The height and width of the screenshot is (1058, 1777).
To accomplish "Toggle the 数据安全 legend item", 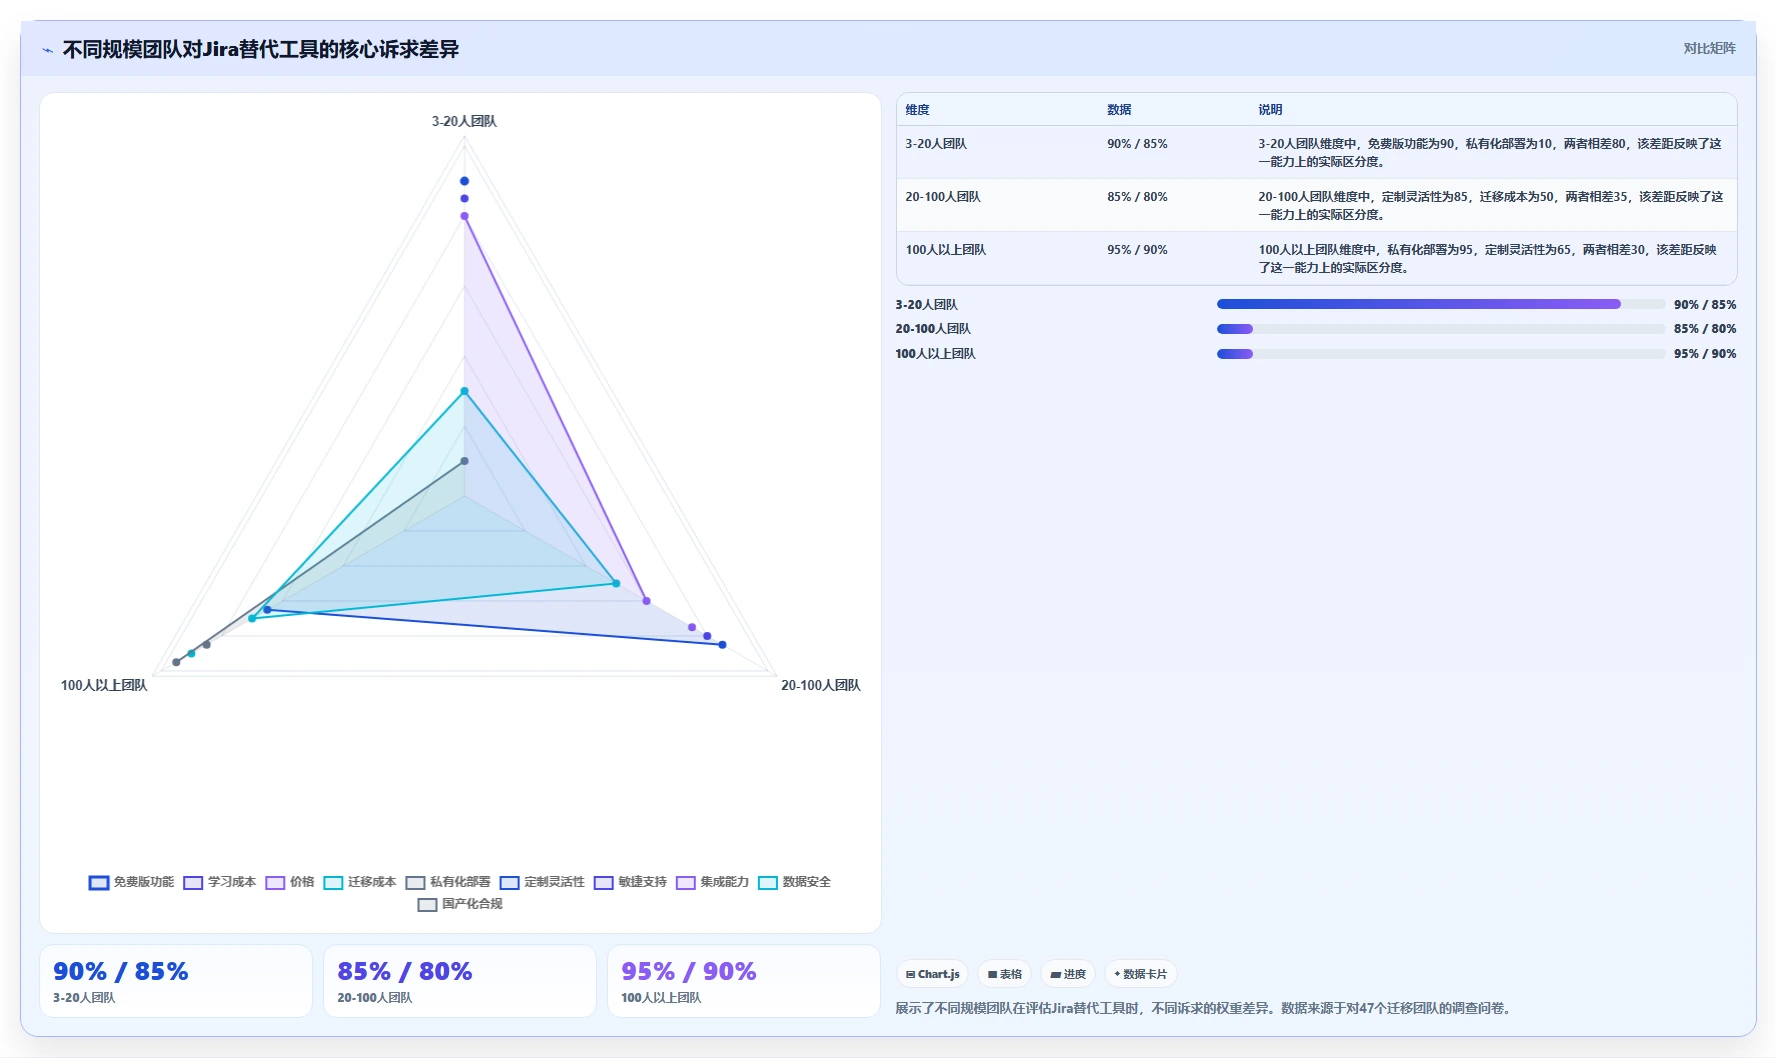I will pos(794,882).
